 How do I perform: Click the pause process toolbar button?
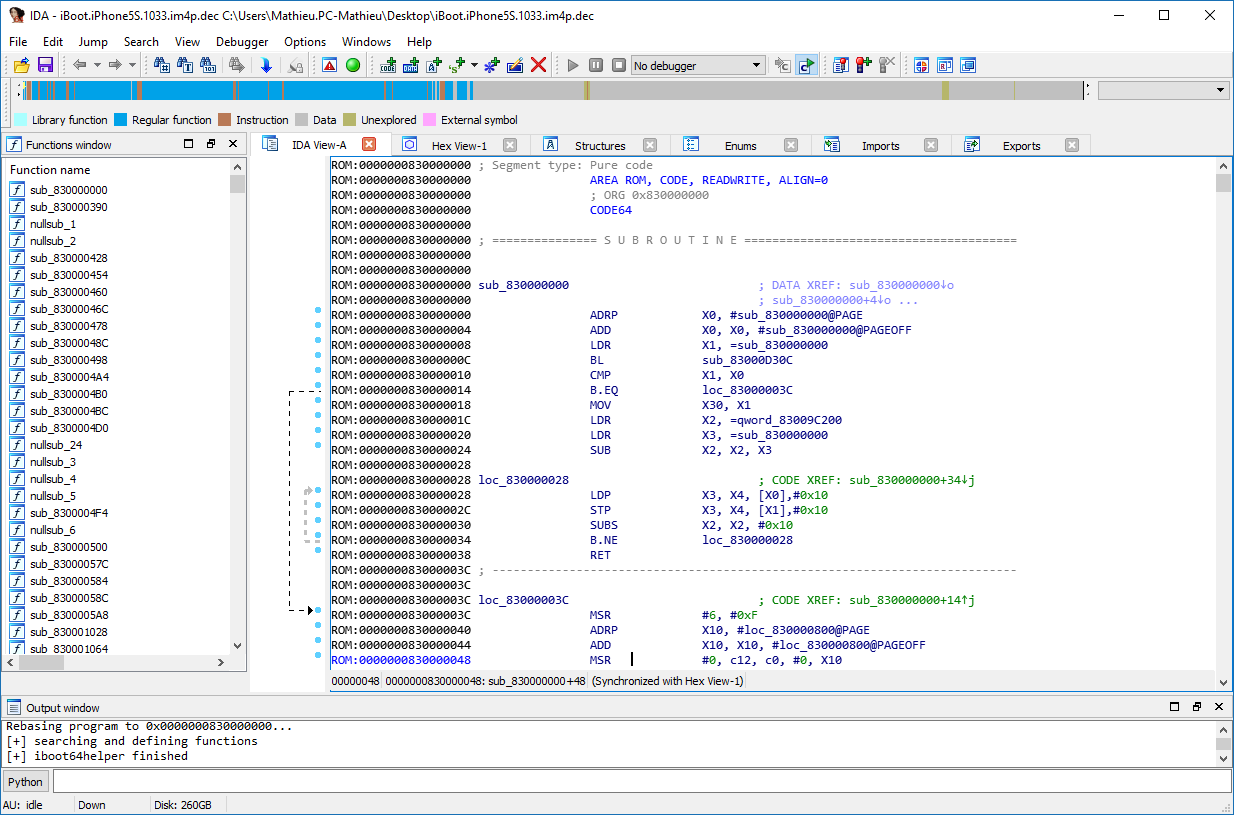(x=596, y=65)
